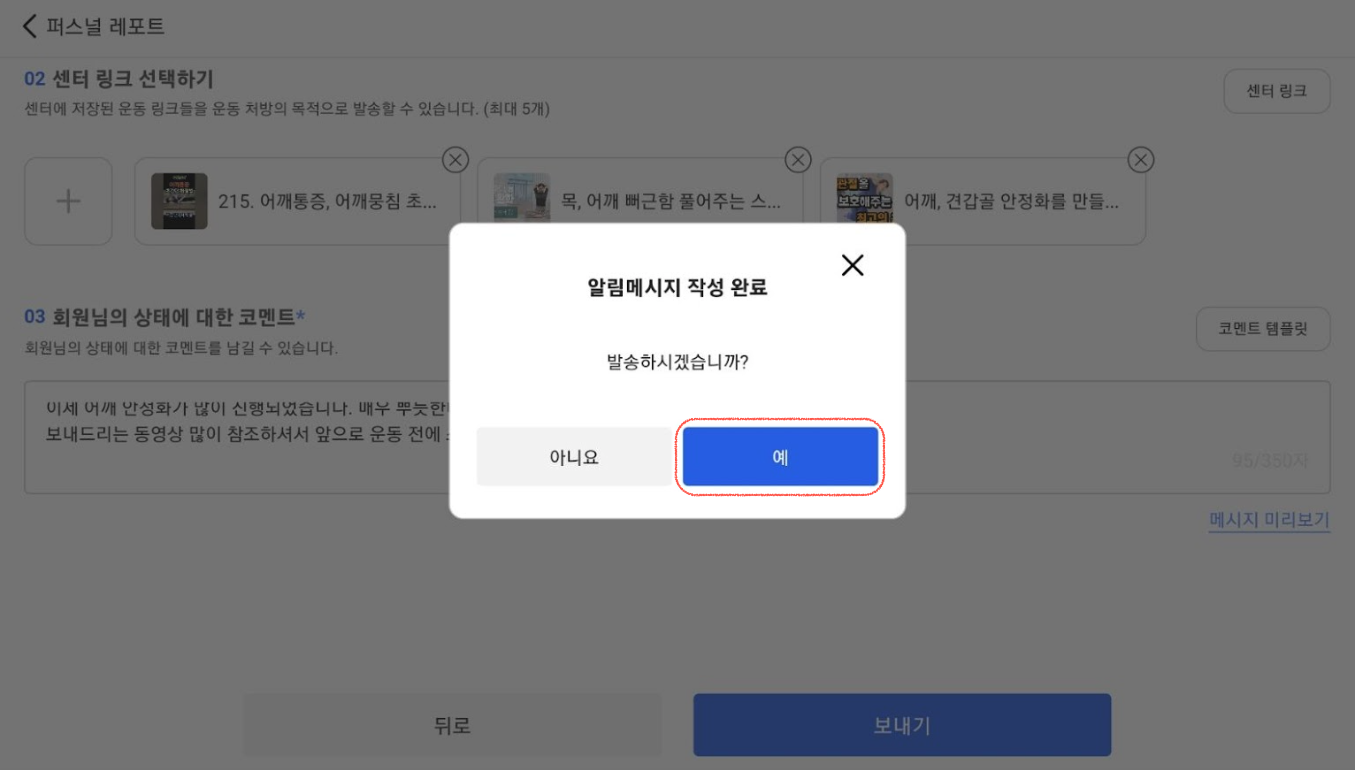Remove the 215. 어깨통증 link card
Screen dimensions: 1355x770
click(455, 160)
